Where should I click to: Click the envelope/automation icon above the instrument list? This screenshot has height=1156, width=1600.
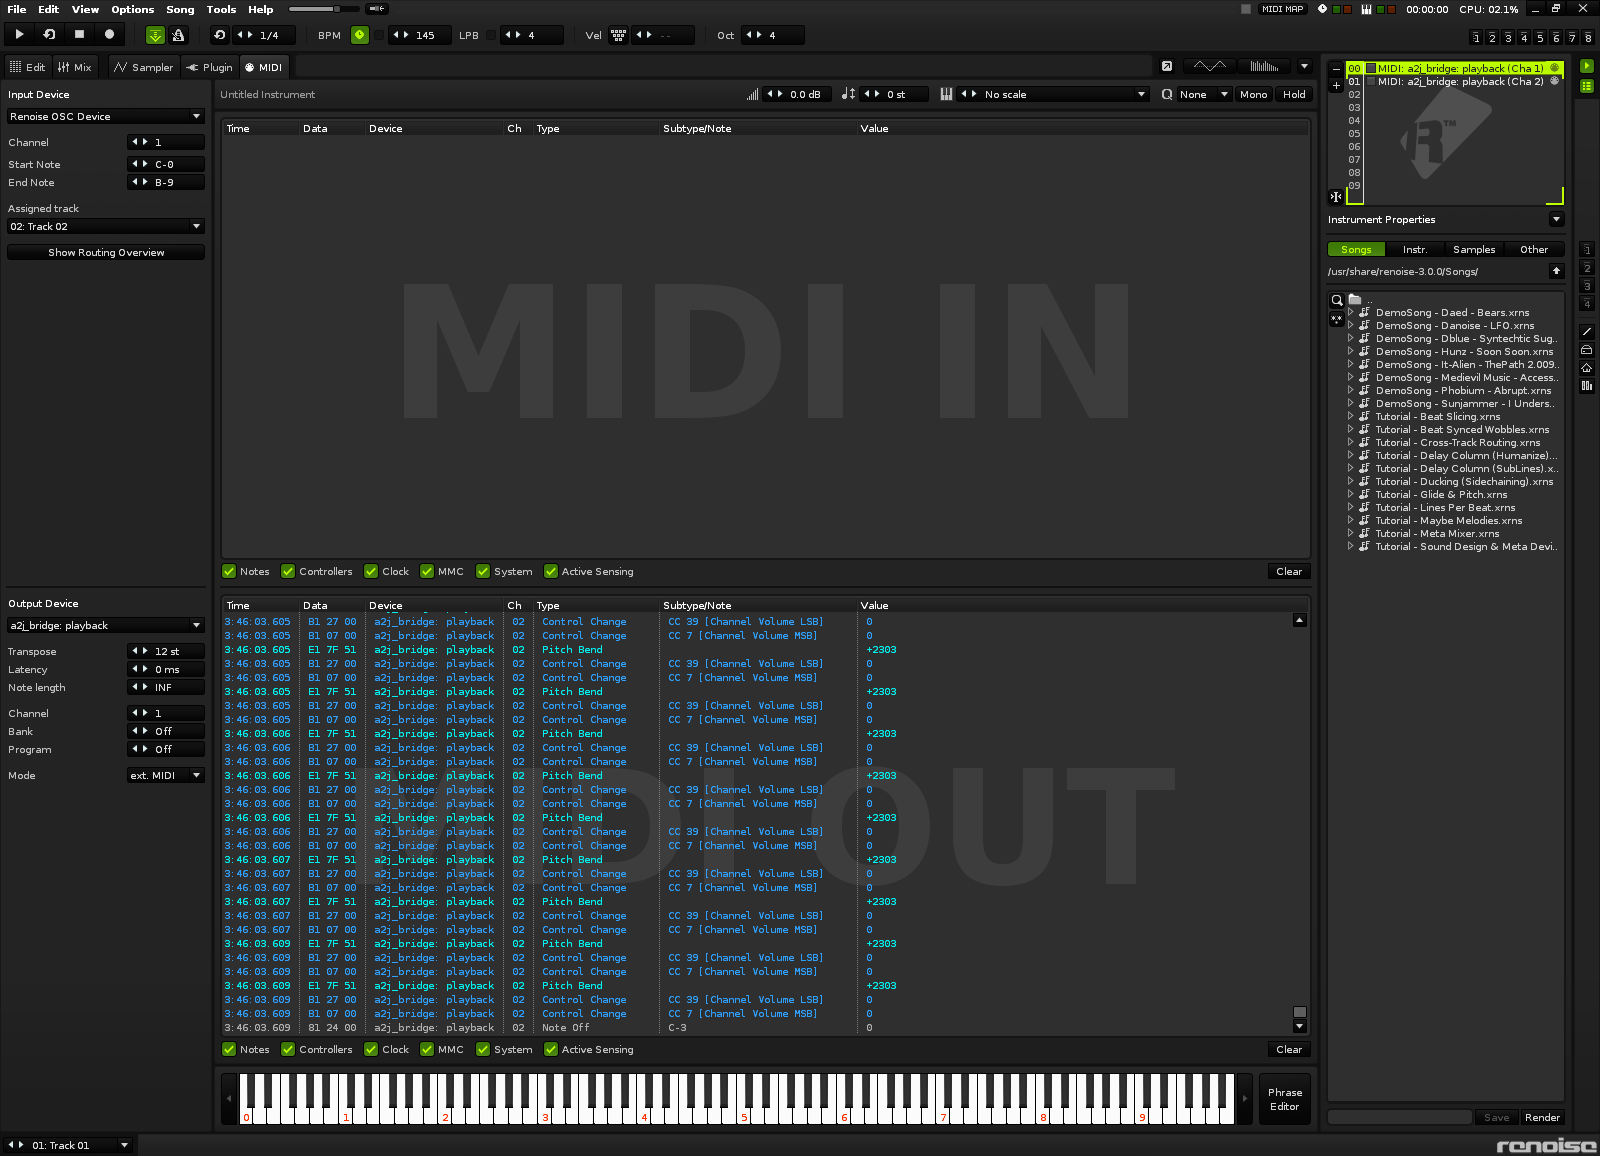pyautogui.click(x=1208, y=65)
